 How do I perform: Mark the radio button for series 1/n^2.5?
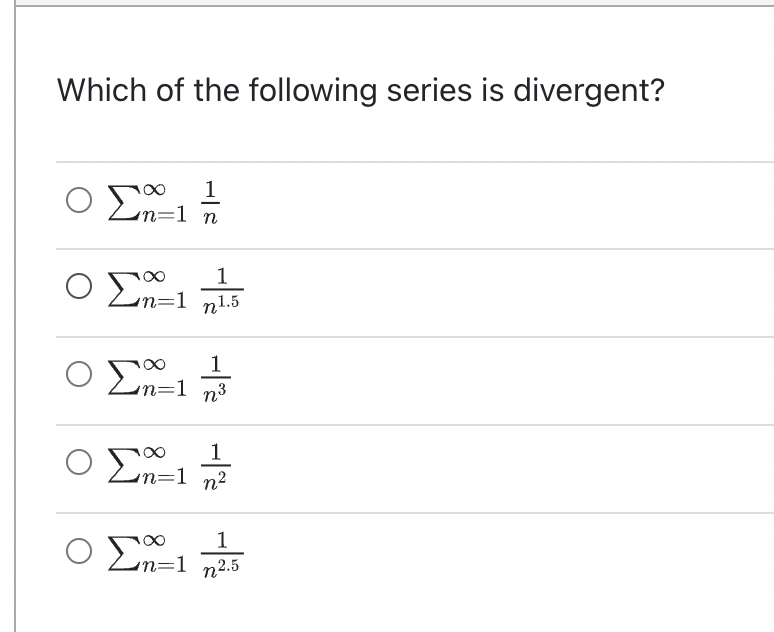(x=79, y=551)
